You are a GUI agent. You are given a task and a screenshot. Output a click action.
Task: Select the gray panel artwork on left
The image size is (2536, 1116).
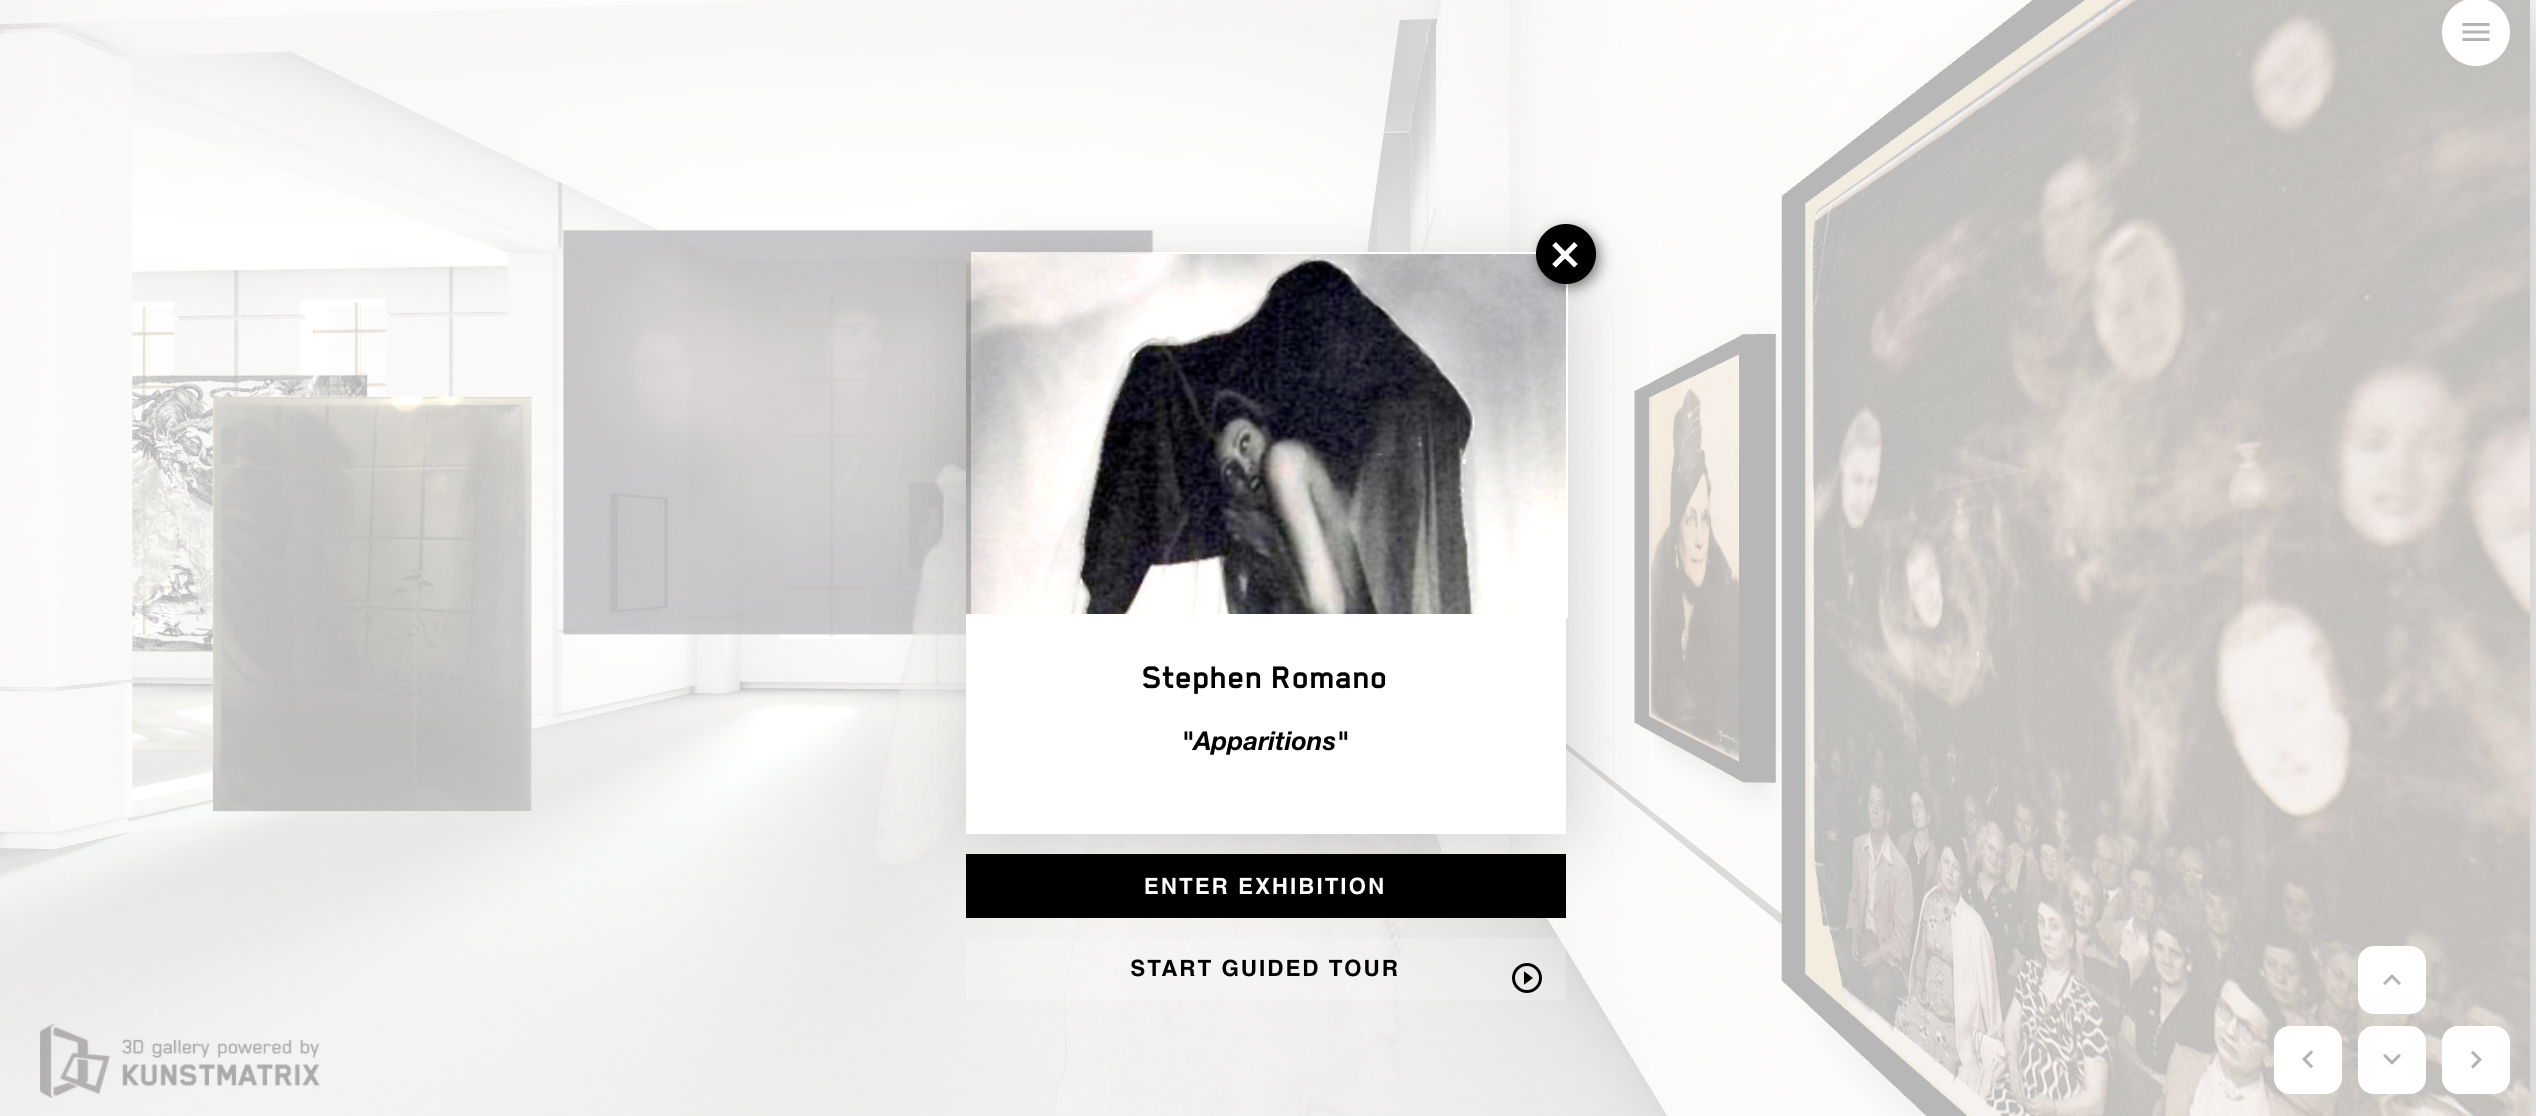tap(372, 604)
